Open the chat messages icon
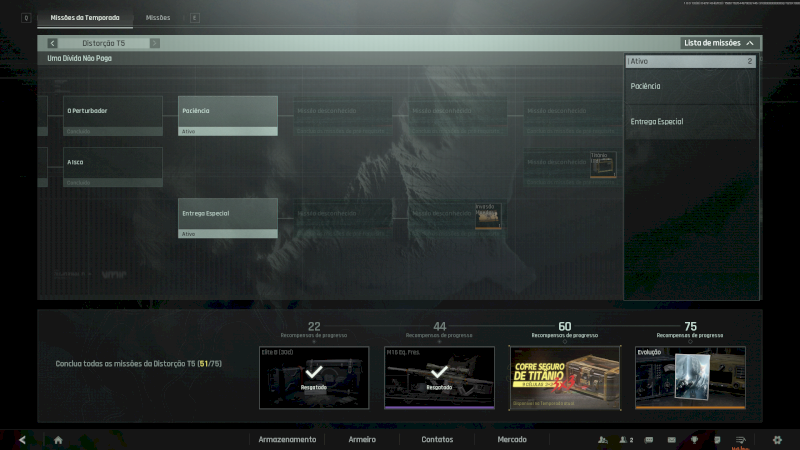This screenshot has width=800, height=450. click(x=649, y=439)
